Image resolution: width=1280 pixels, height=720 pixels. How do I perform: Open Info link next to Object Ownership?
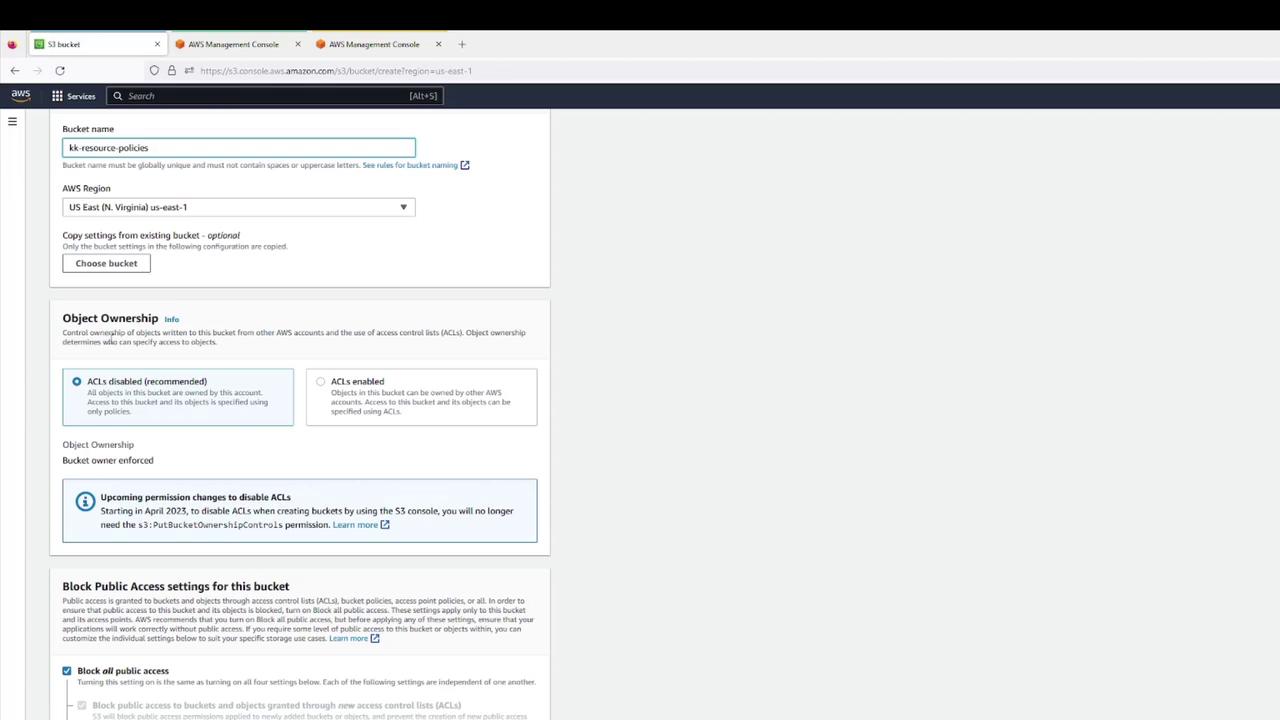pos(171,319)
